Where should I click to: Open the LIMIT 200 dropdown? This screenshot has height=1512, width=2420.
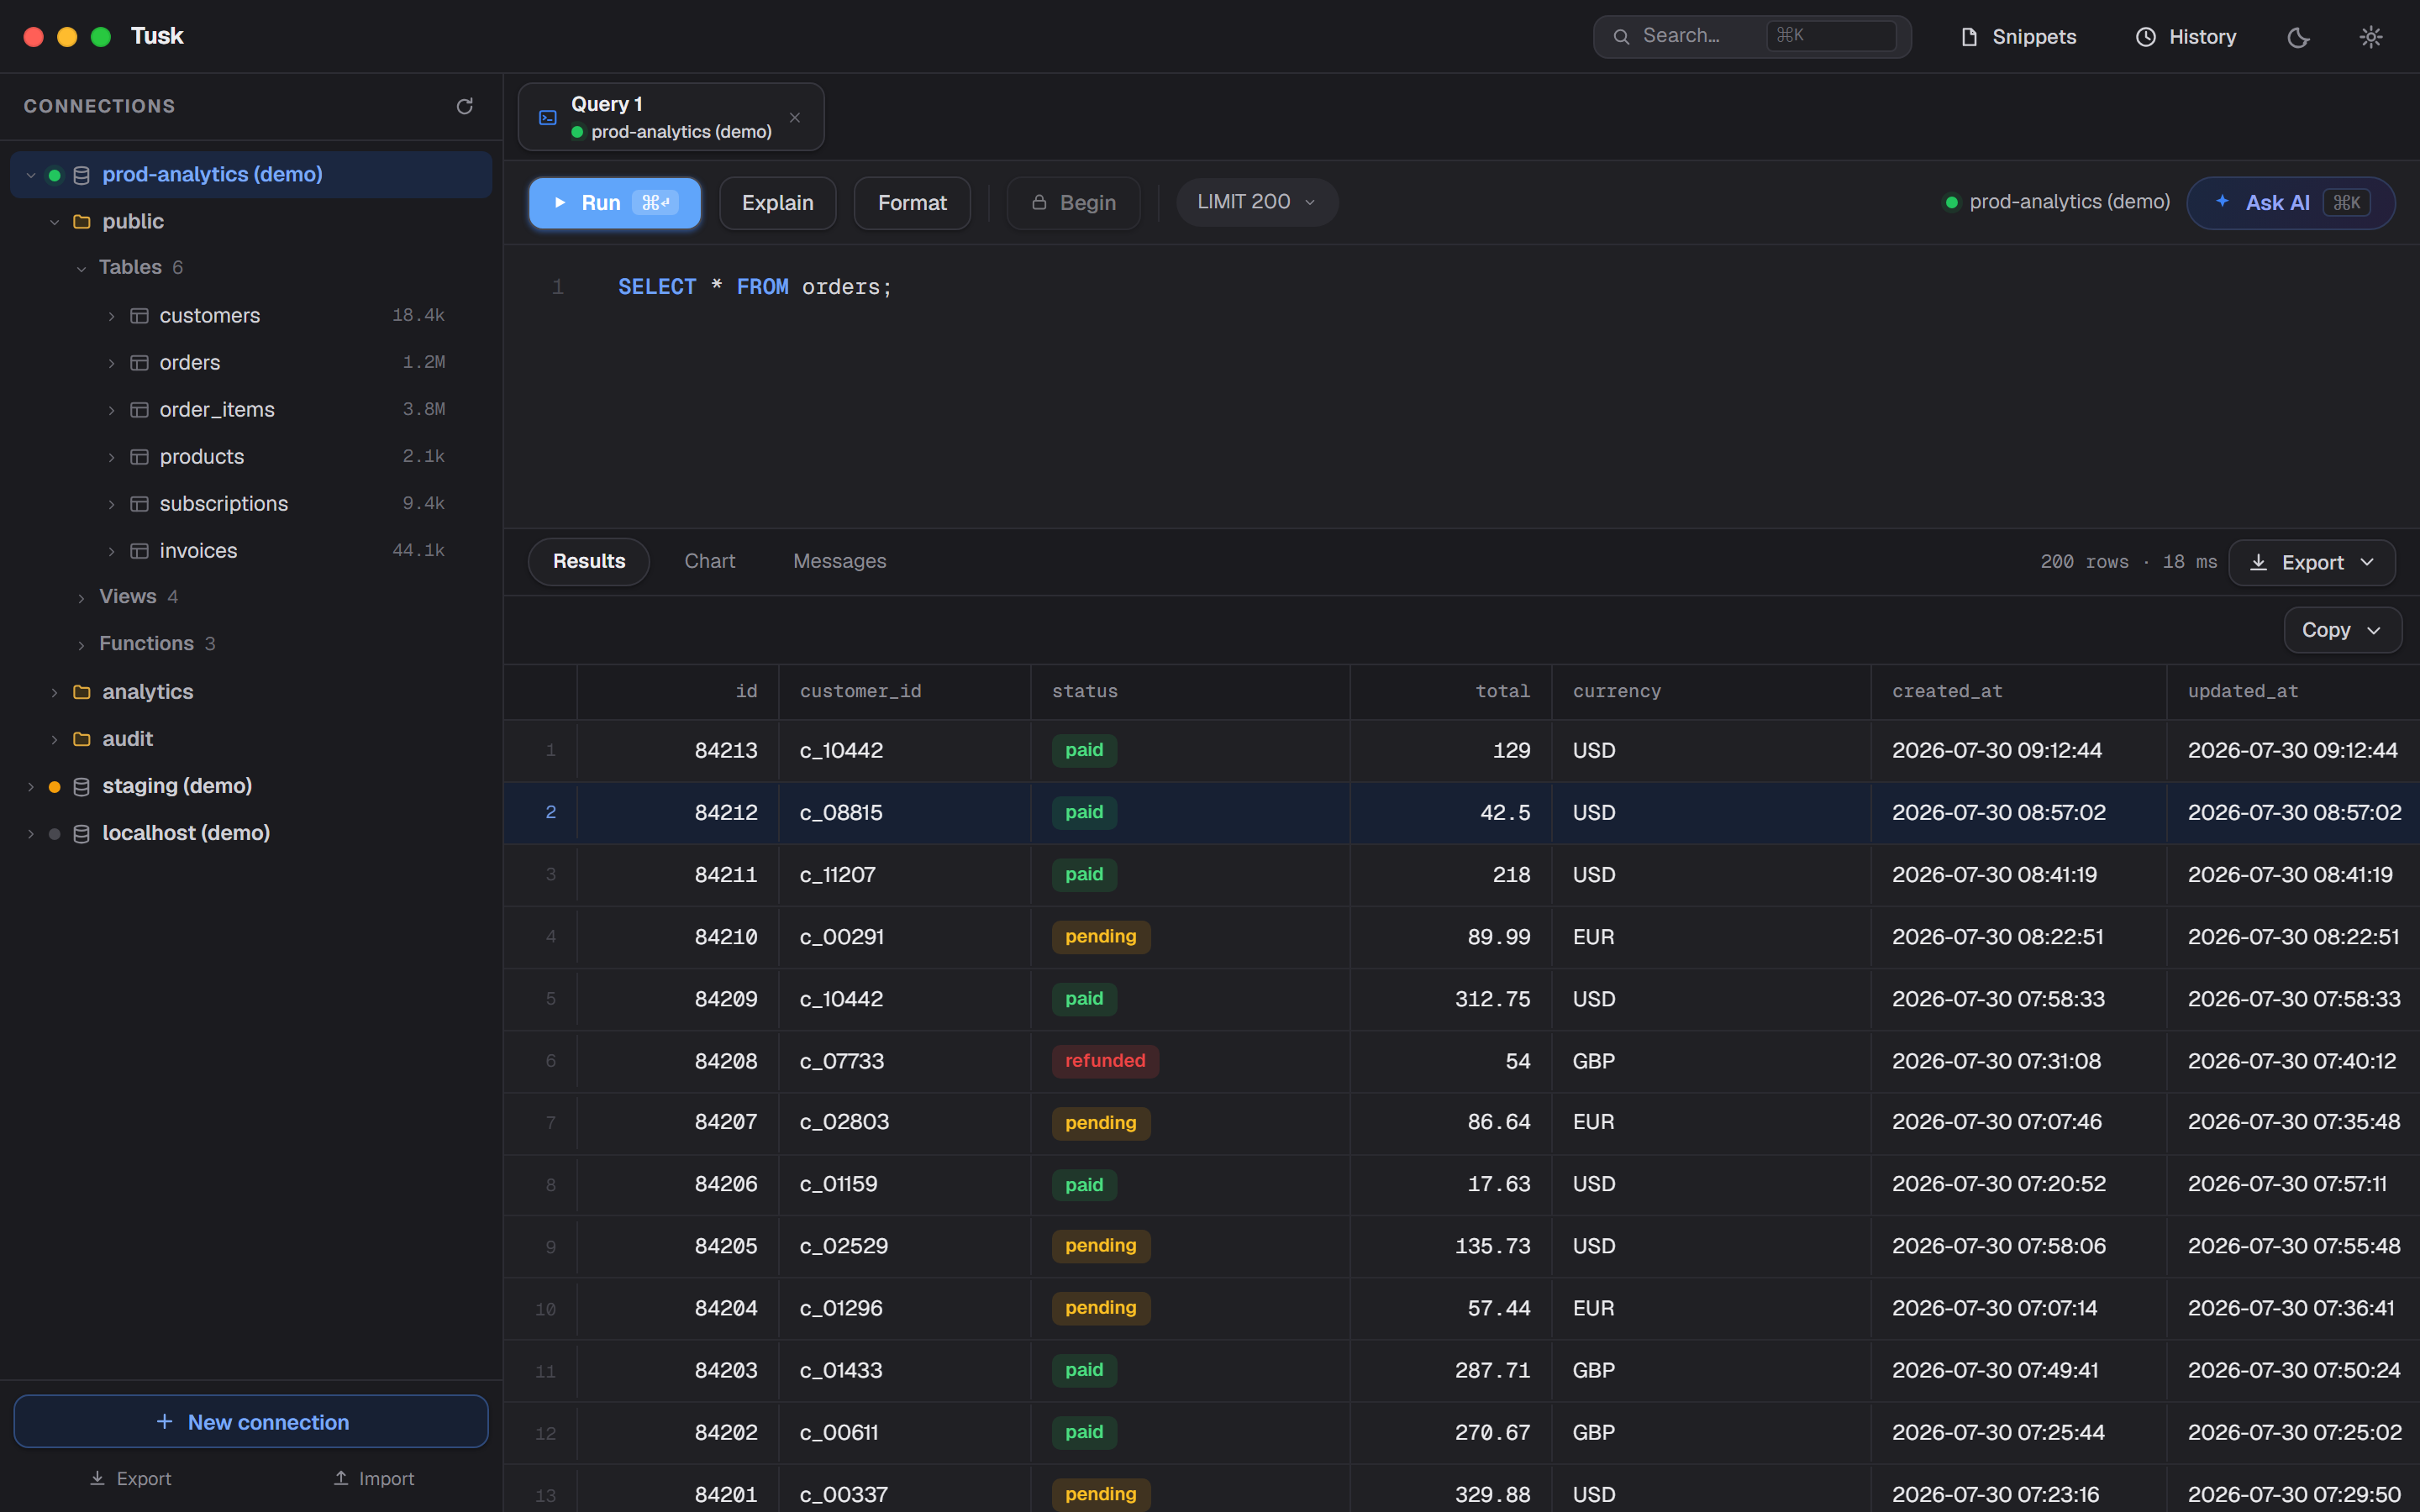(1257, 202)
